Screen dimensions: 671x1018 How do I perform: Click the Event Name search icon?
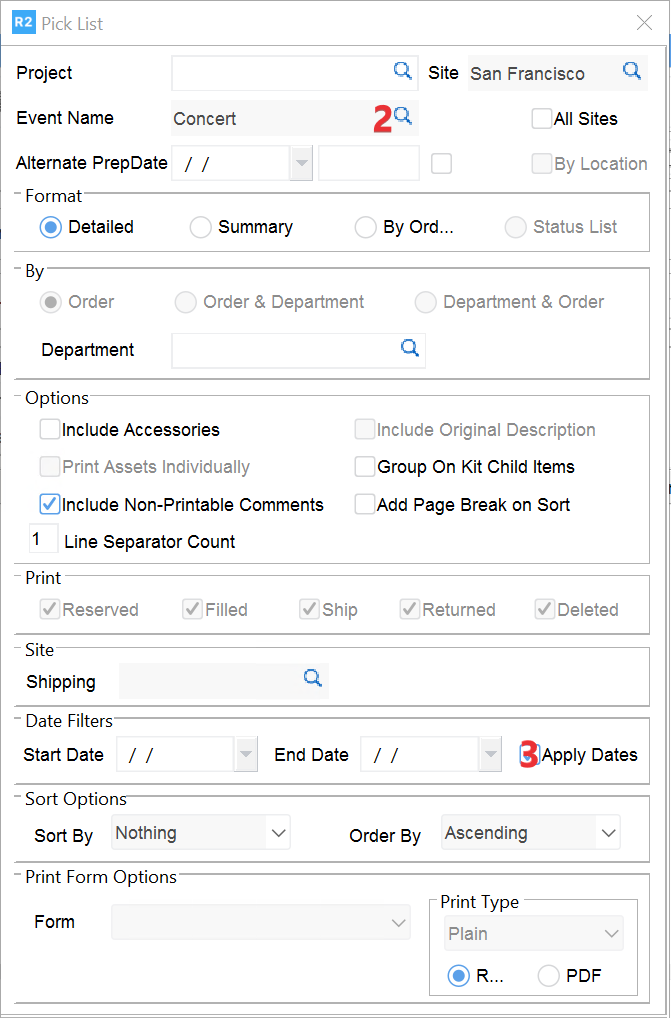click(x=403, y=117)
